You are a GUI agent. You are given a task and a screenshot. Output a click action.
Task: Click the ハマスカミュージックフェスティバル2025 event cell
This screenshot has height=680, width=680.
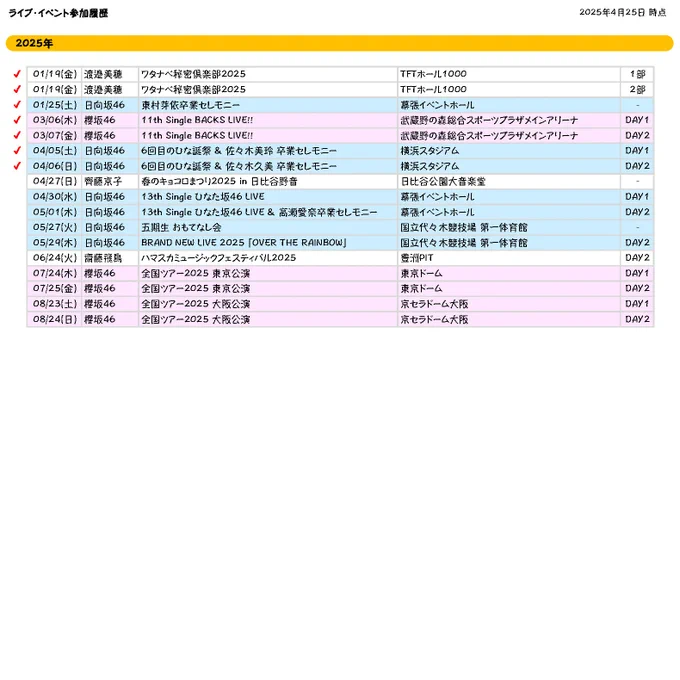[268, 258]
